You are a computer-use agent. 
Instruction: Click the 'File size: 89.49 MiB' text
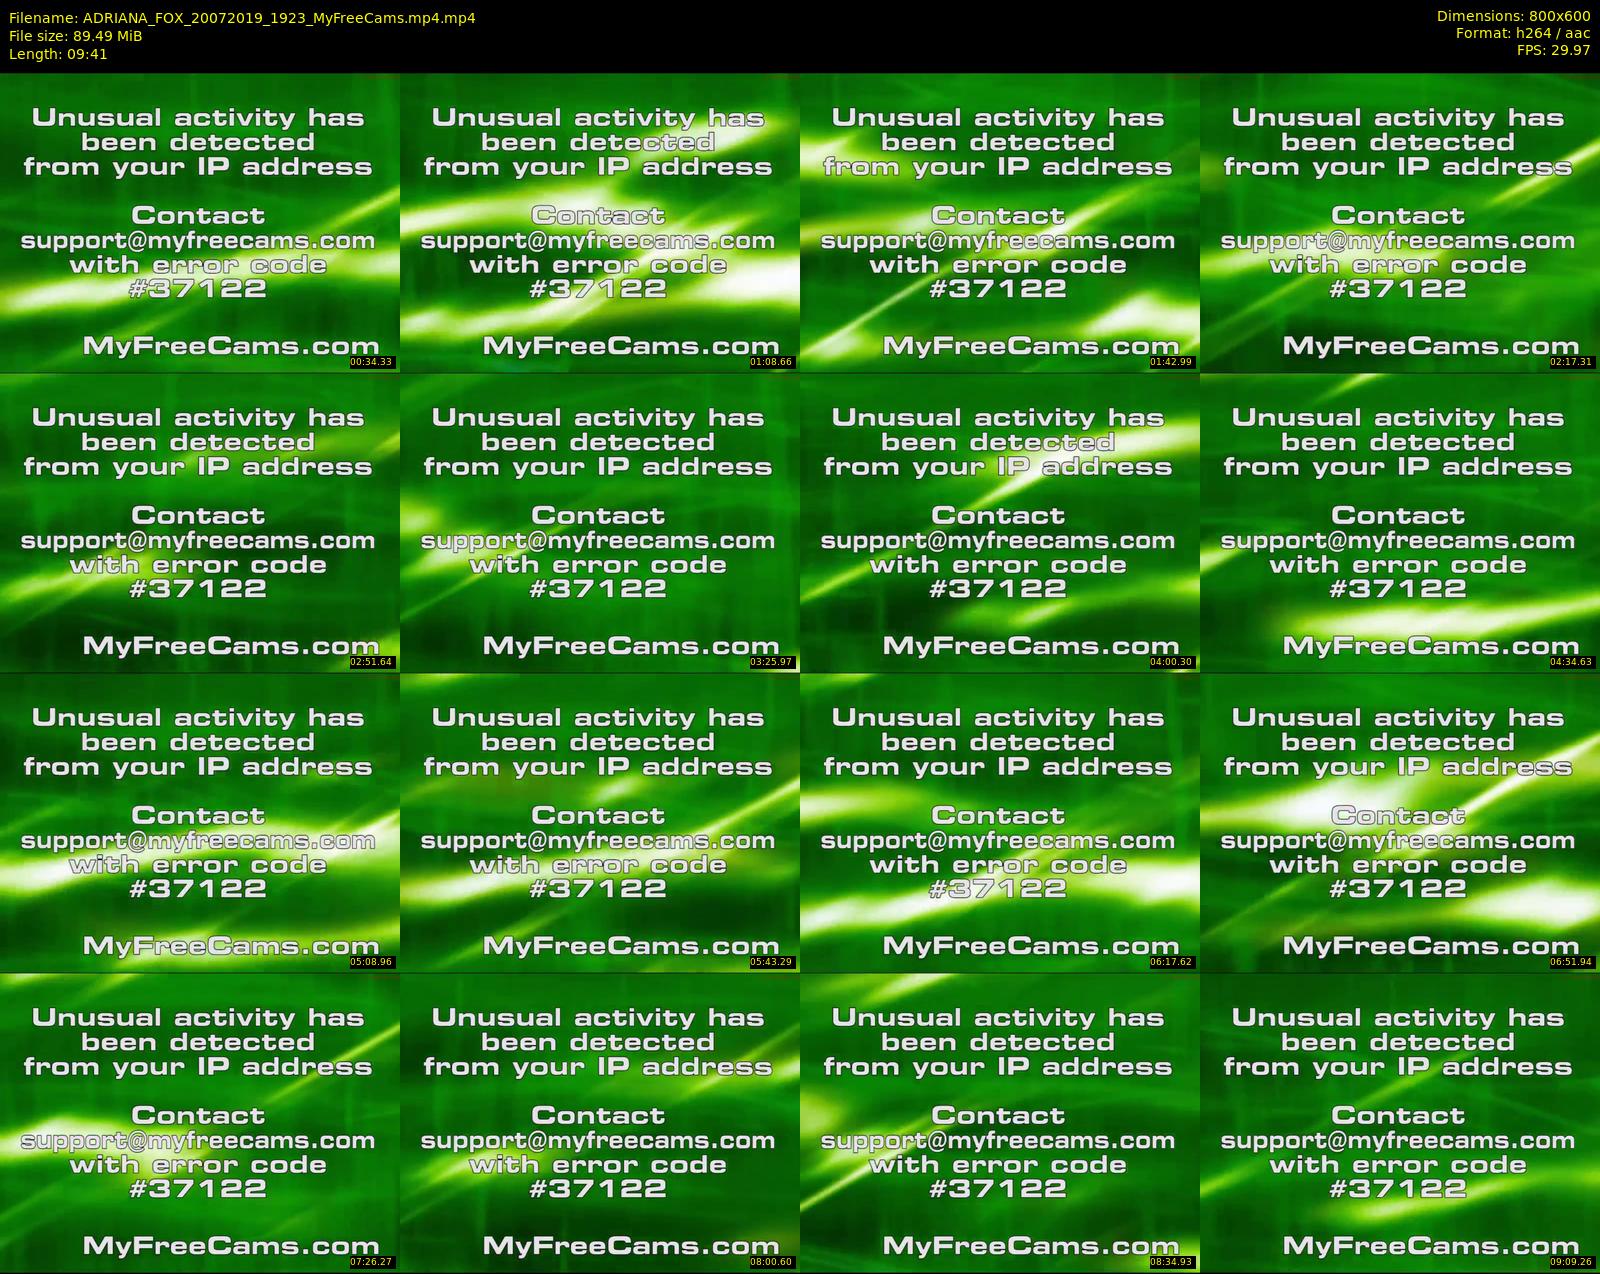pyautogui.click(x=75, y=36)
